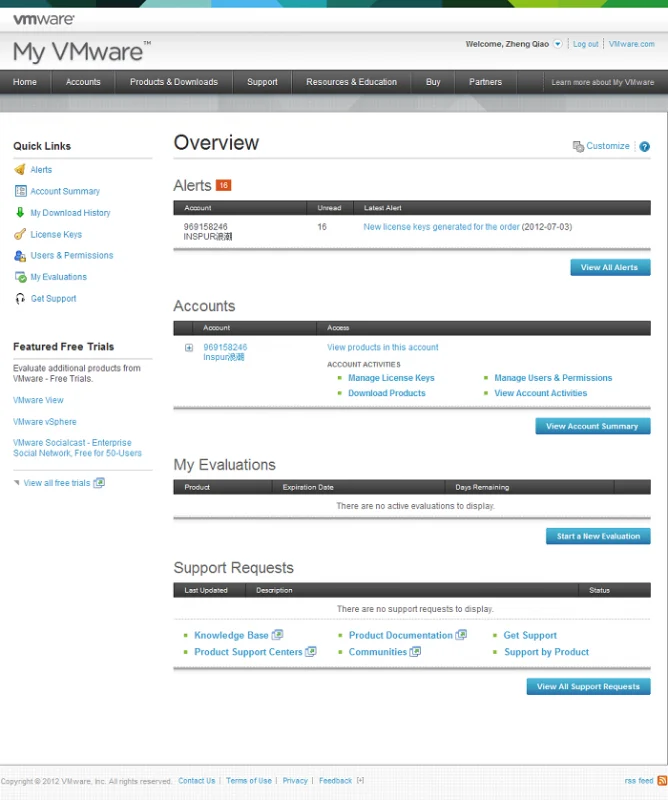Open the VMware View free trial link
Image resolution: width=668 pixels, height=800 pixels.
click(x=38, y=400)
